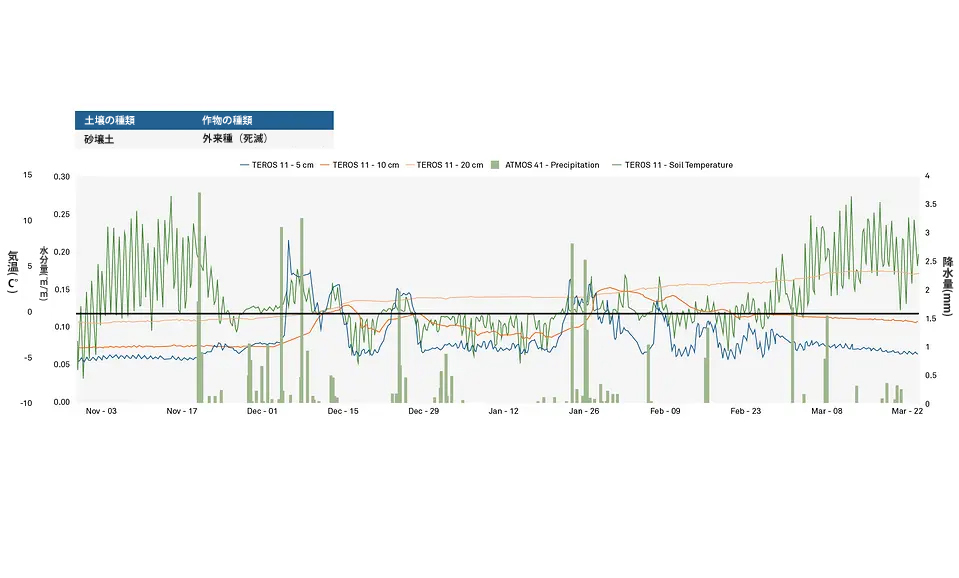Click the 0.00 water content tick label
Screen dimensions: 959x578
click(62, 402)
